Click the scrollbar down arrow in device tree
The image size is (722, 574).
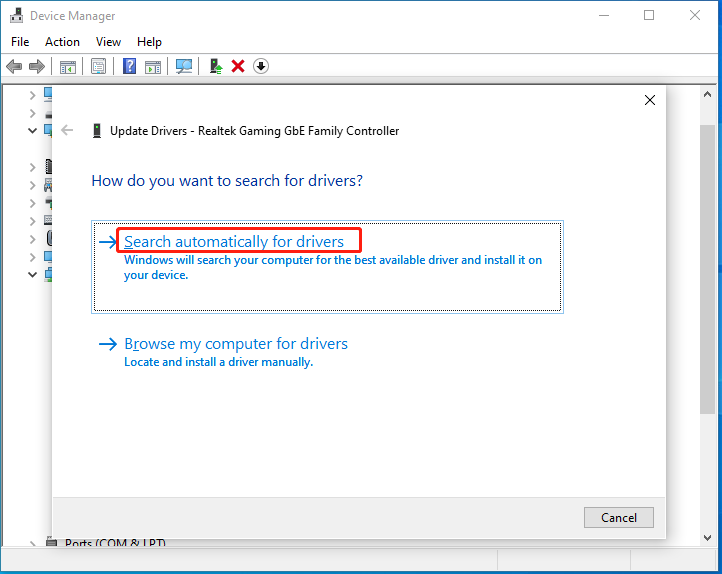707,538
